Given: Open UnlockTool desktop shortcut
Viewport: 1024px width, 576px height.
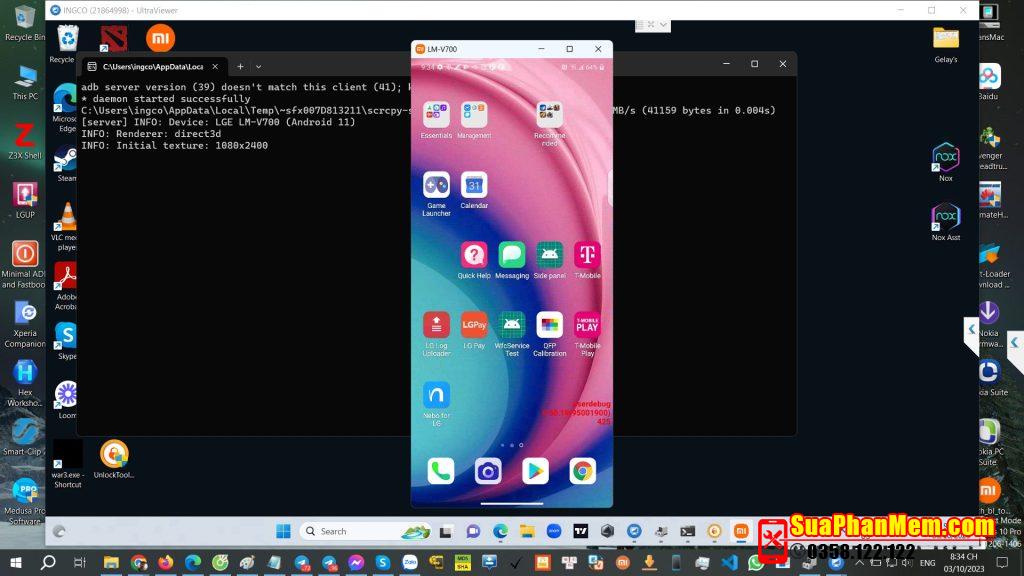Looking at the screenshot, I should coord(114,454).
